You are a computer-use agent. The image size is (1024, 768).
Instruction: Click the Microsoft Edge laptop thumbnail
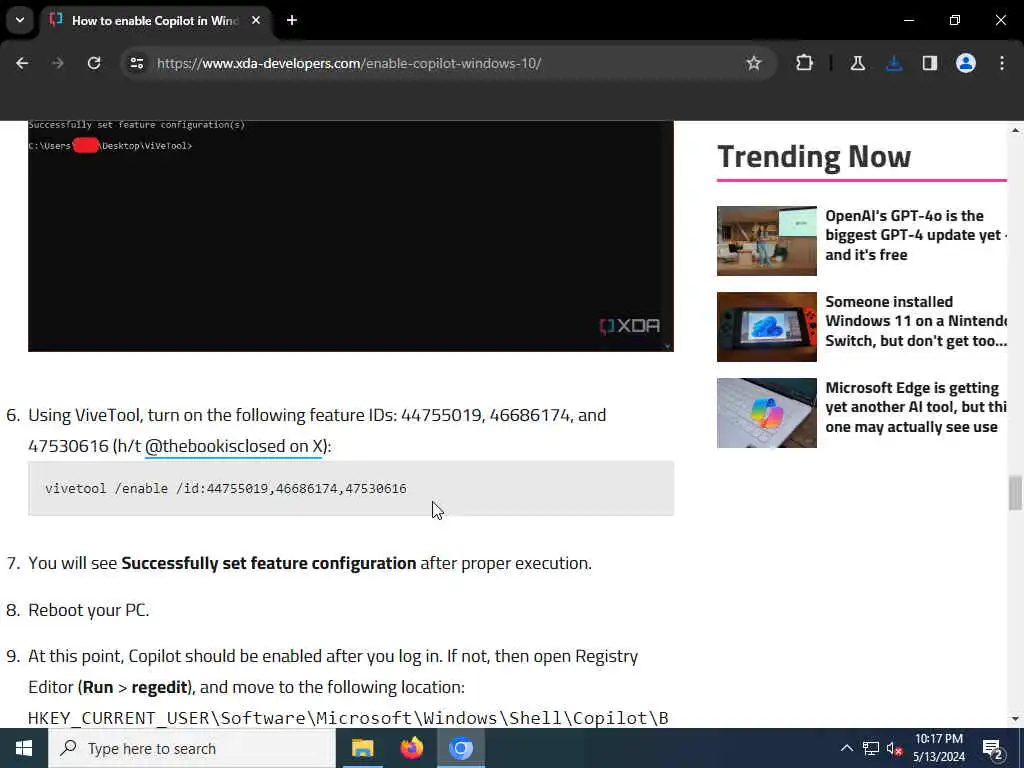767,413
